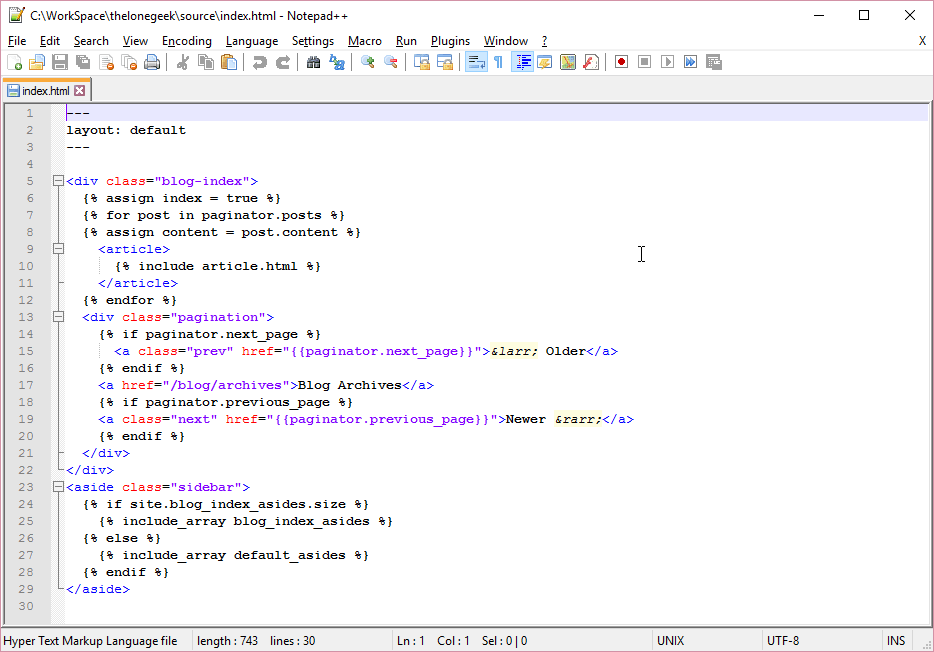This screenshot has width=934, height=652.
Task: Open the Document Map panel icon
Action: (x=568, y=61)
